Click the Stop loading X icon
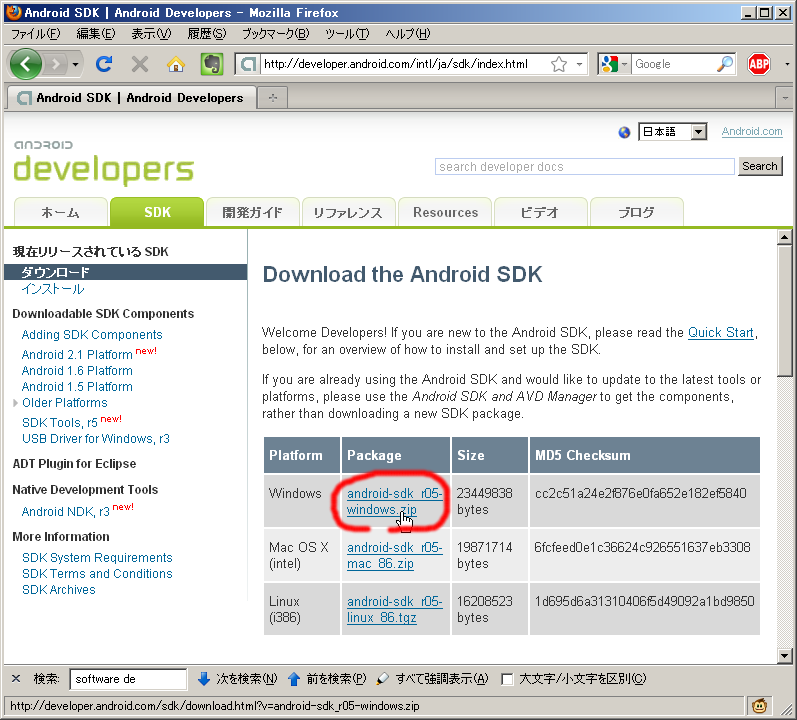797x720 pixels. point(140,64)
